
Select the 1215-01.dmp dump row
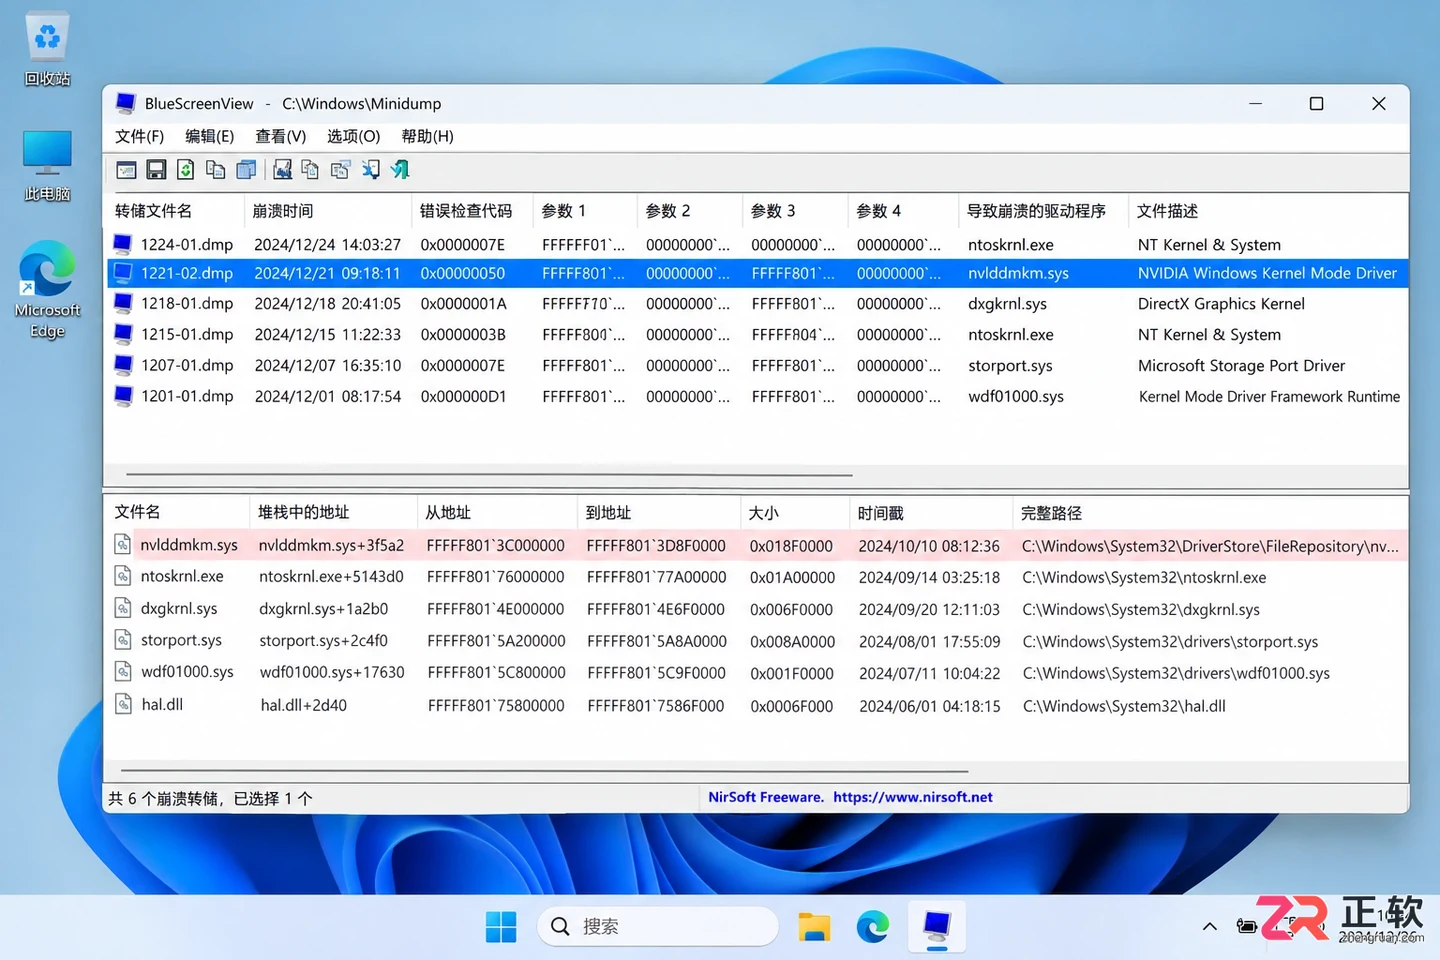(x=757, y=334)
